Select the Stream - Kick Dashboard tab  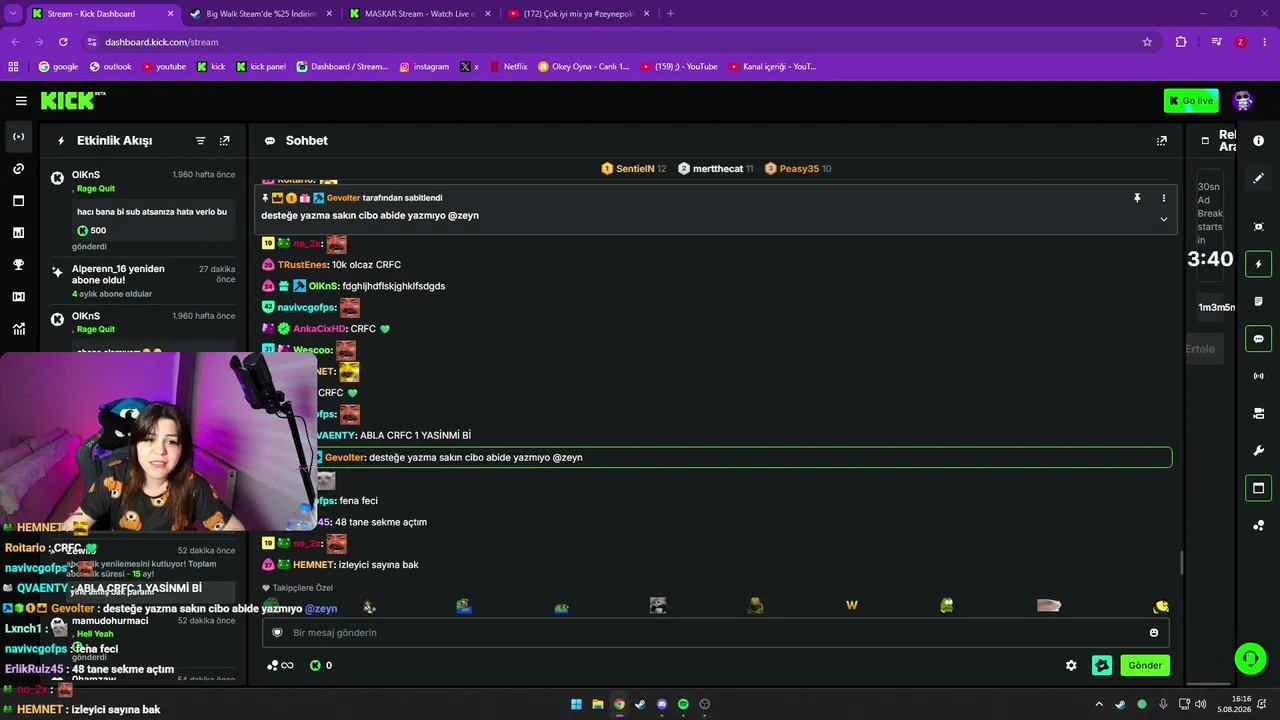click(x=102, y=14)
